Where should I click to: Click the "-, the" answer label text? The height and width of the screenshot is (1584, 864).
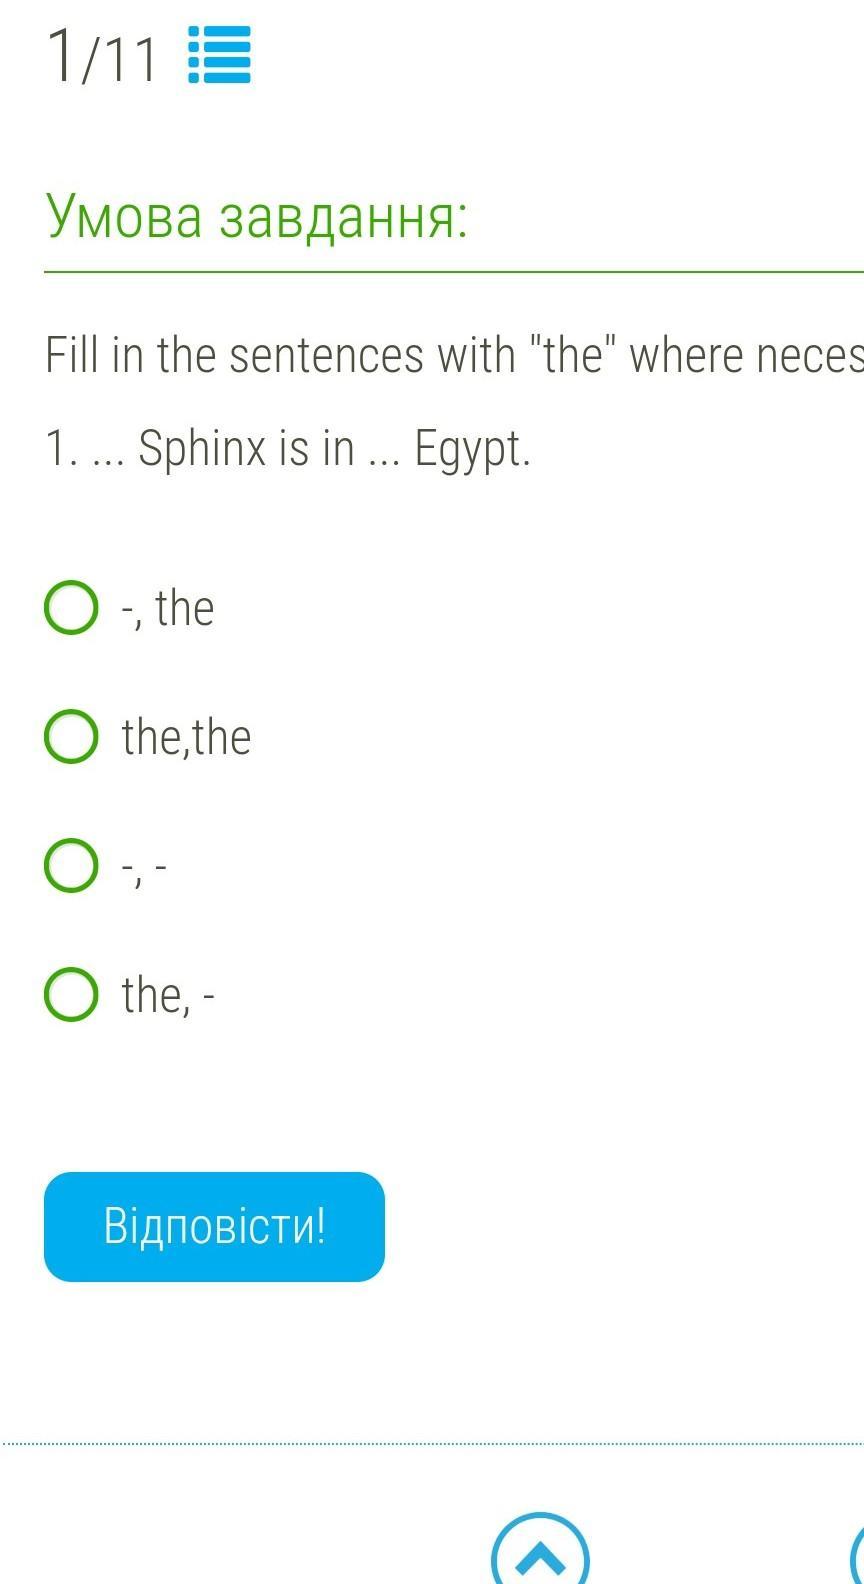(x=167, y=608)
